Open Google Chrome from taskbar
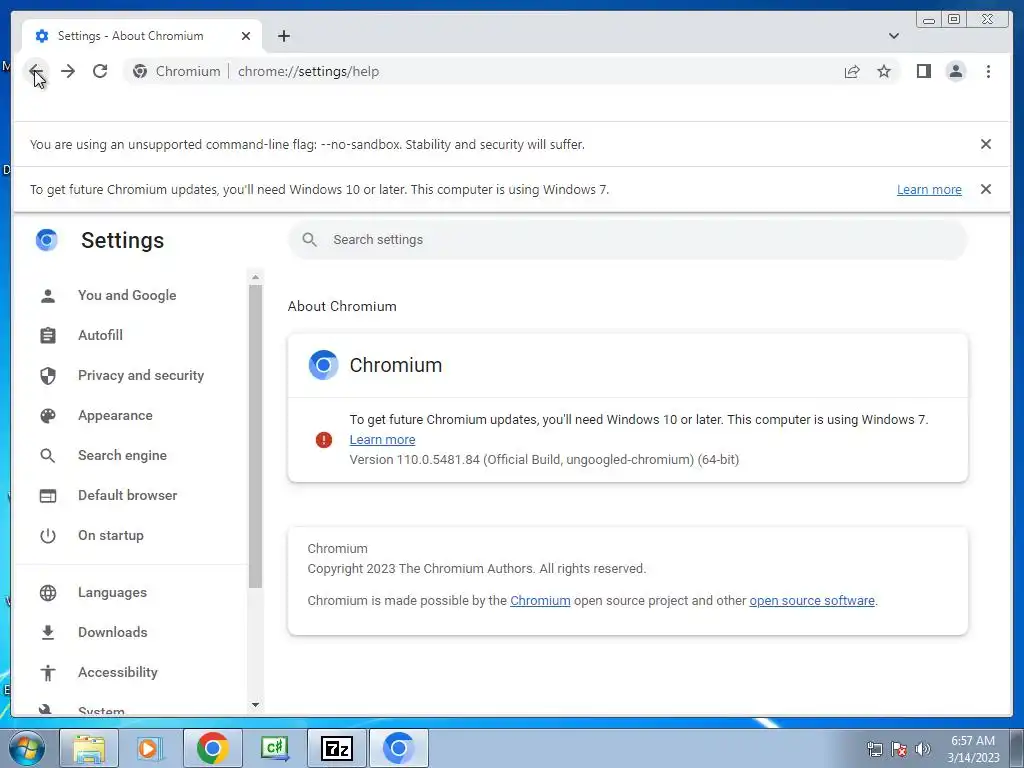 (212, 748)
